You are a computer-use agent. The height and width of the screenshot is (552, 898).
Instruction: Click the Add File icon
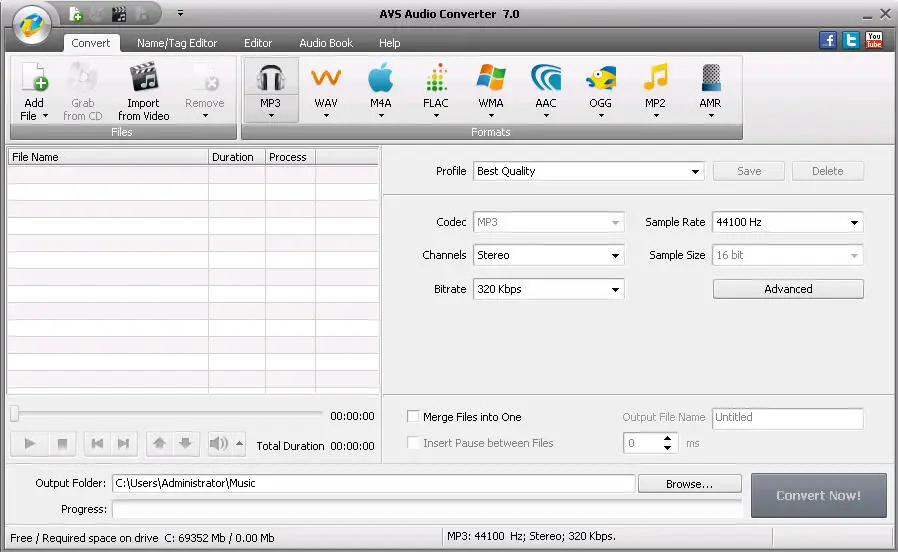[x=34, y=77]
